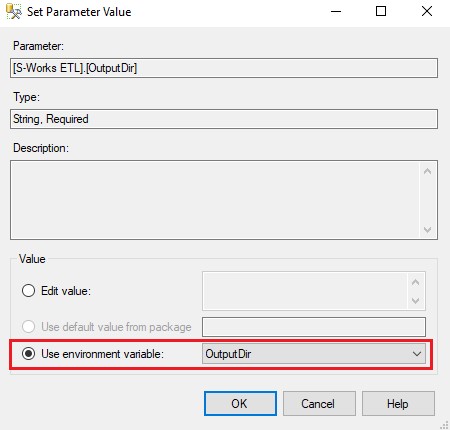The height and width of the screenshot is (430, 450).
Task: Click Use default value from package radio
Action: (x=28, y=327)
